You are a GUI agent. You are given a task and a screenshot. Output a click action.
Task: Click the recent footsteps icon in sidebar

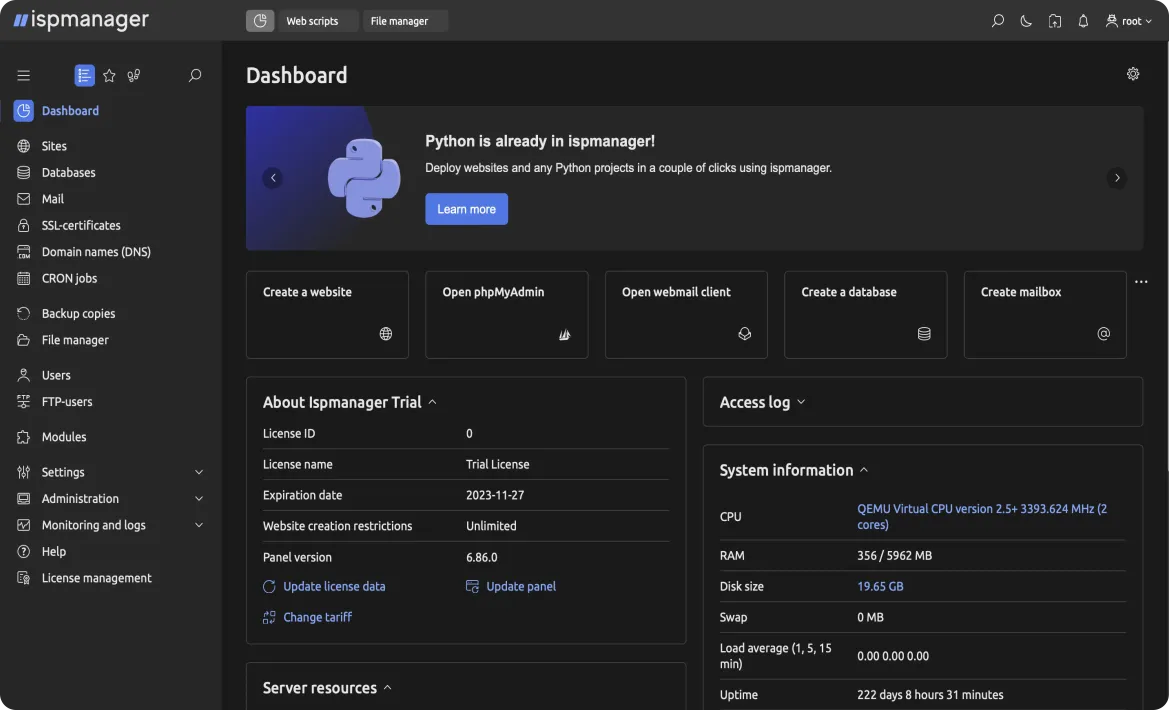click(134, 75)
